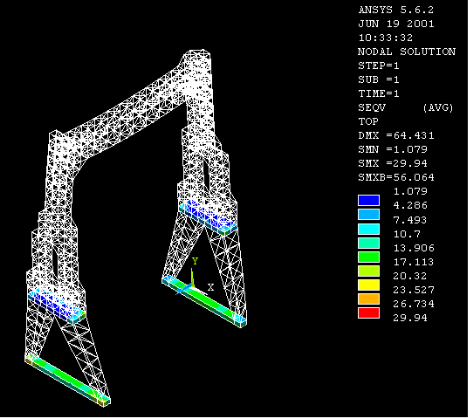
Task: Click the SEQV (AVG) label
Action: tap(406, 108)
